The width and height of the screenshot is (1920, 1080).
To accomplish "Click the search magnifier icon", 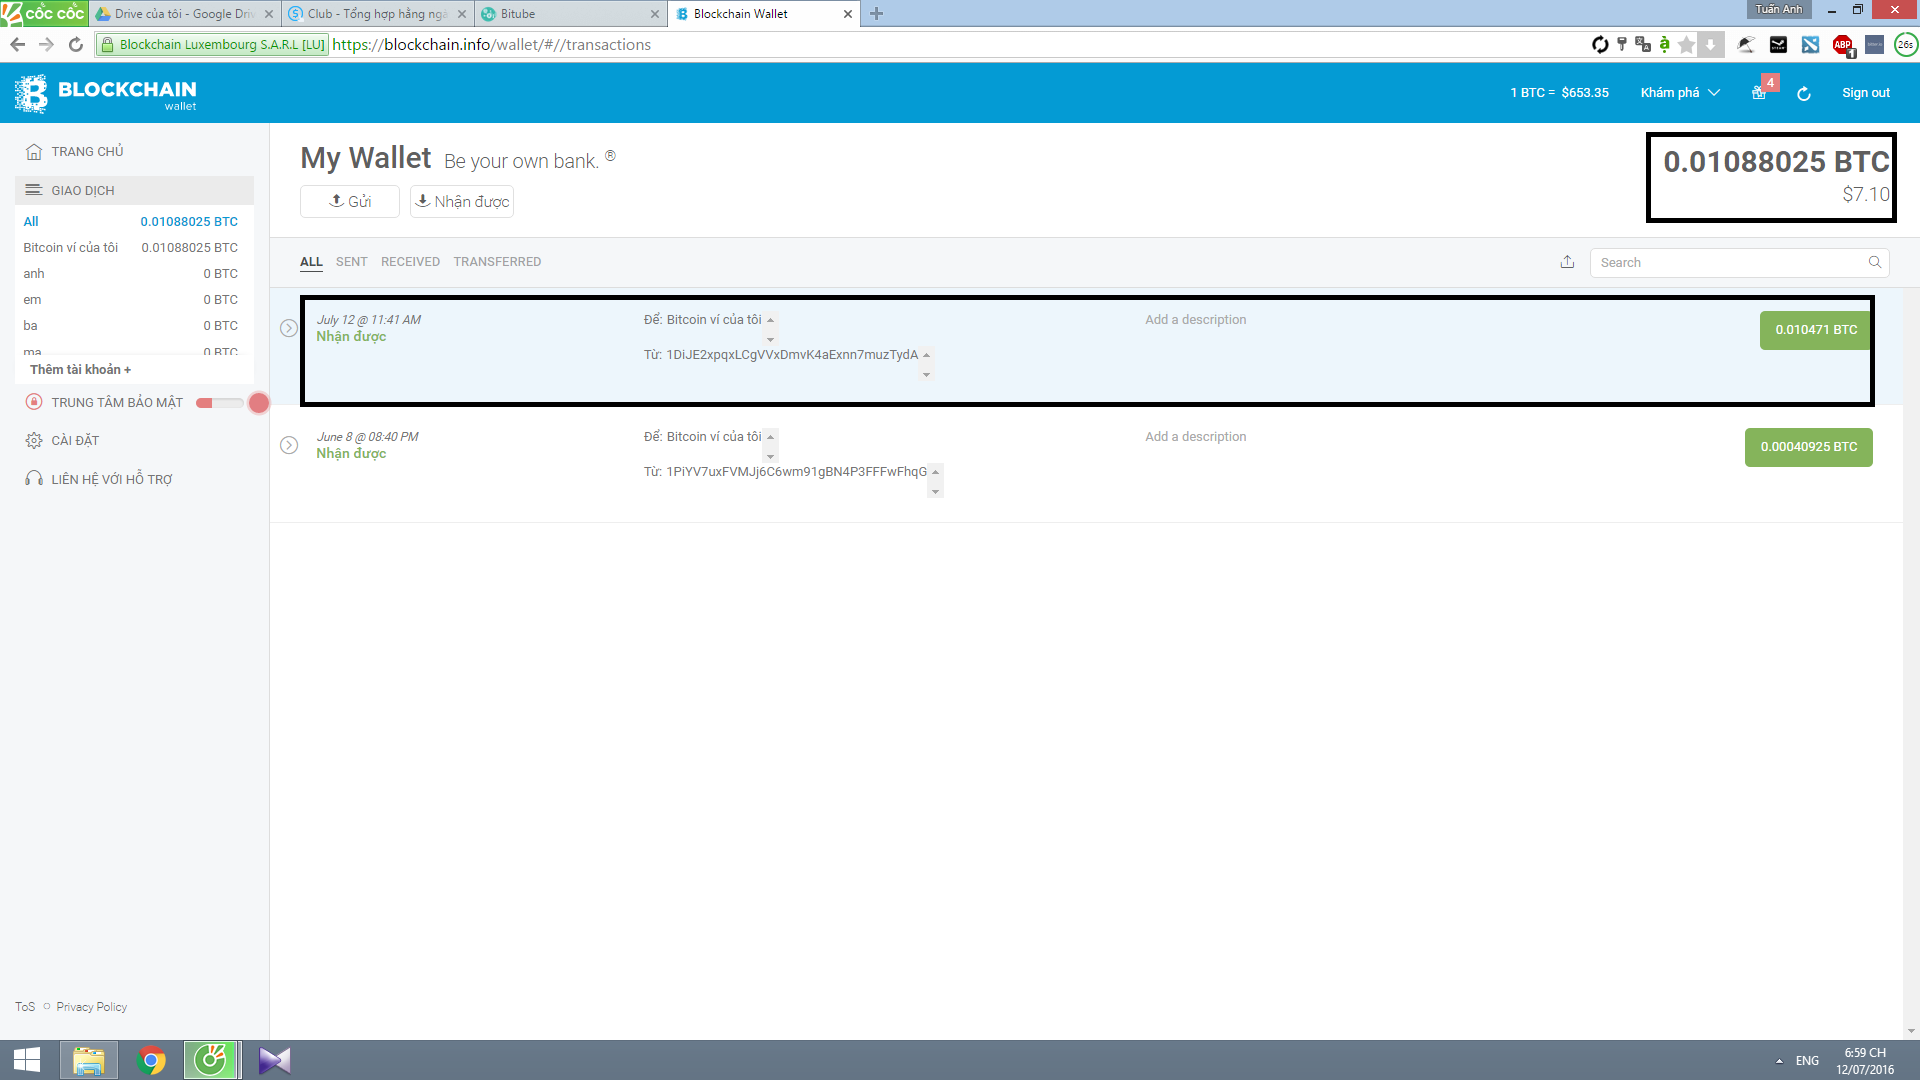I will (x=1875, y=262).
